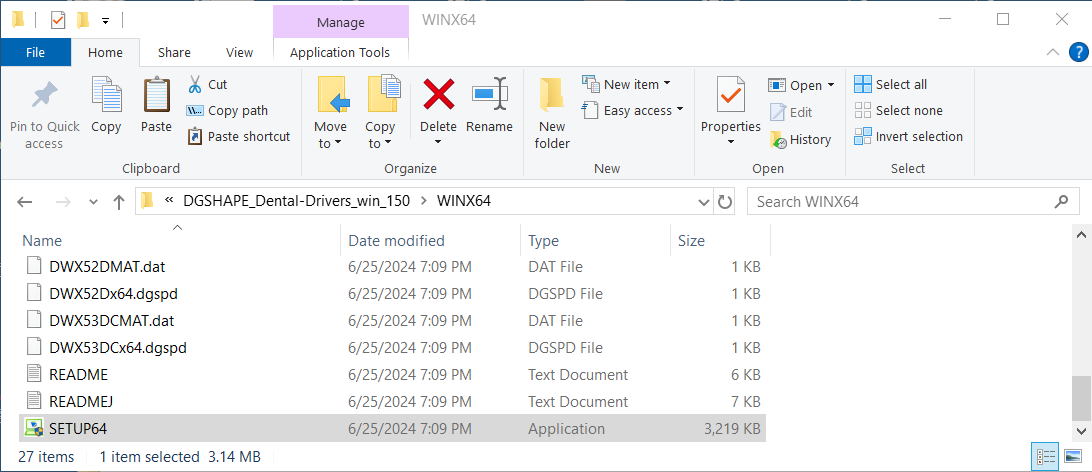Viewport: 1092px width, 472px height.
Task: Open Help with the blue question mark
Action: [x=1077, y=52]
